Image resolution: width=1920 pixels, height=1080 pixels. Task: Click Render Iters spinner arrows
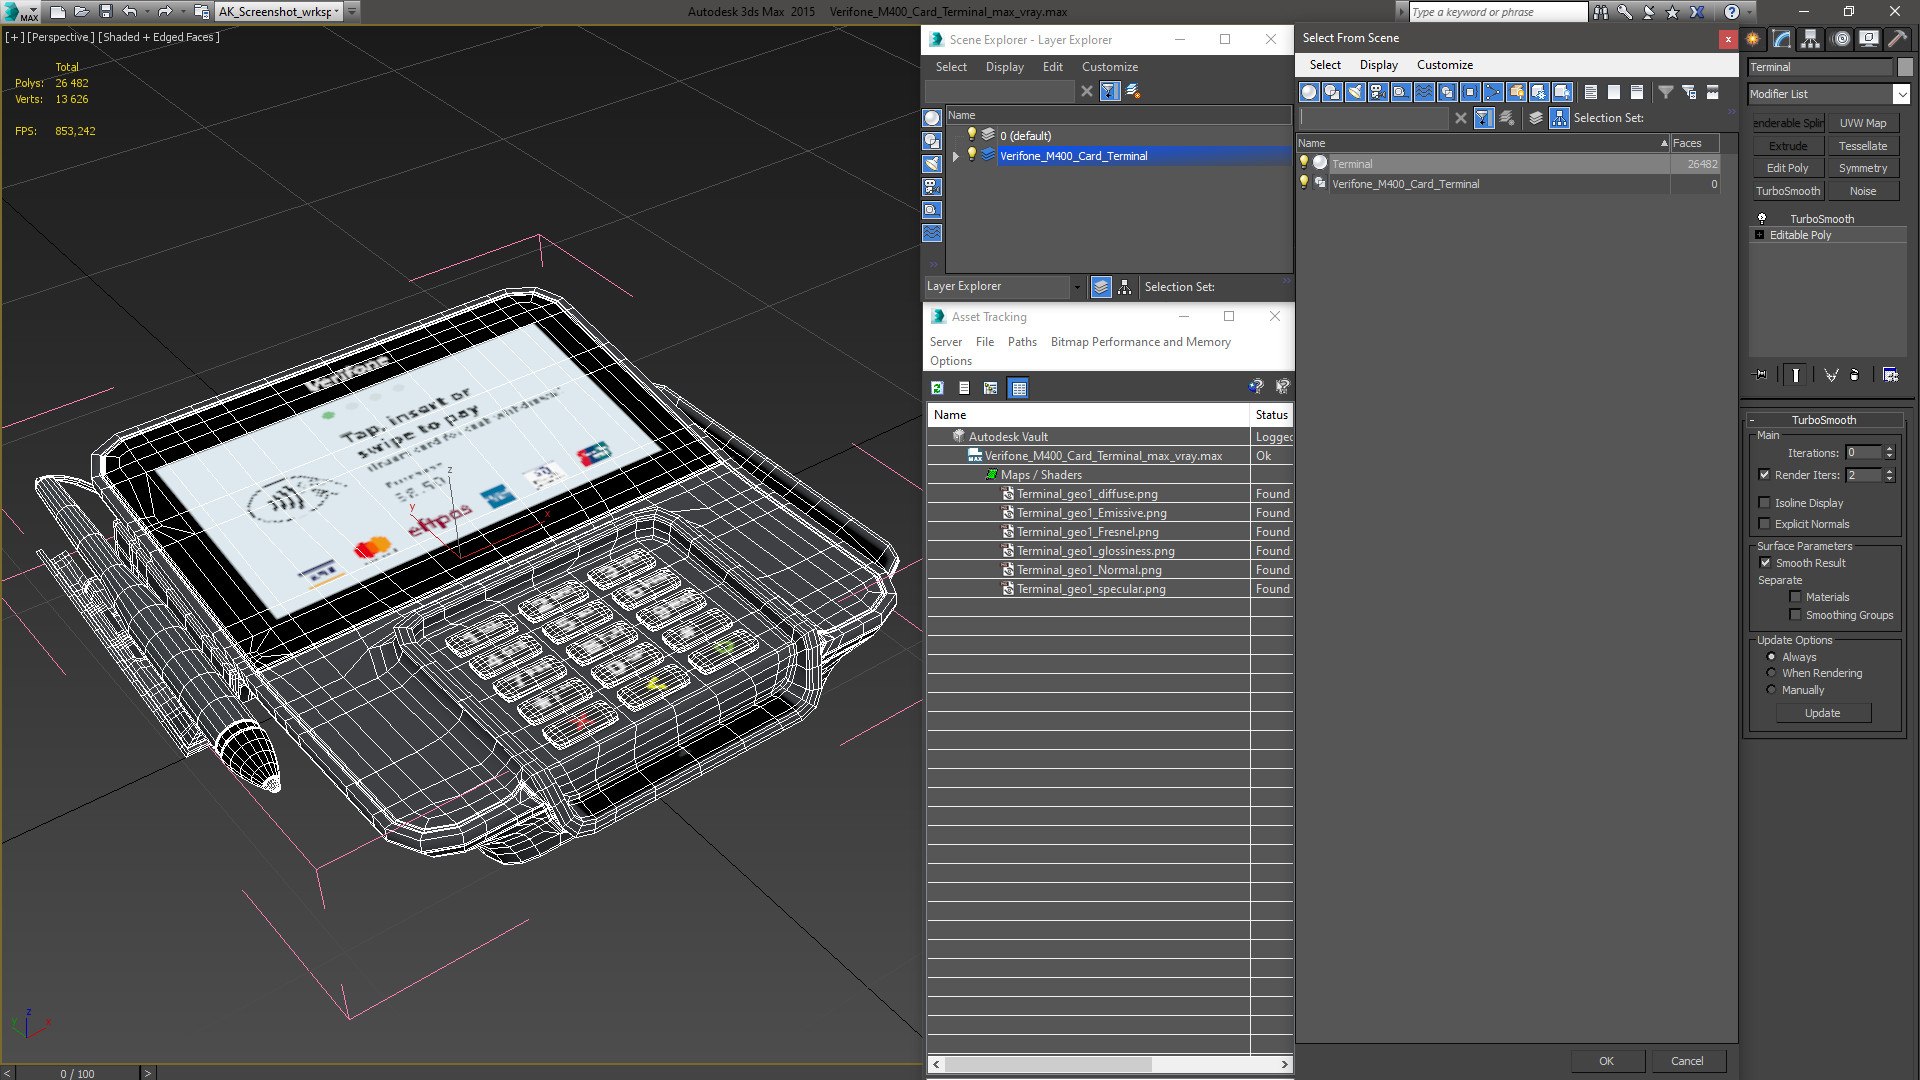(x=1889, y=475)
